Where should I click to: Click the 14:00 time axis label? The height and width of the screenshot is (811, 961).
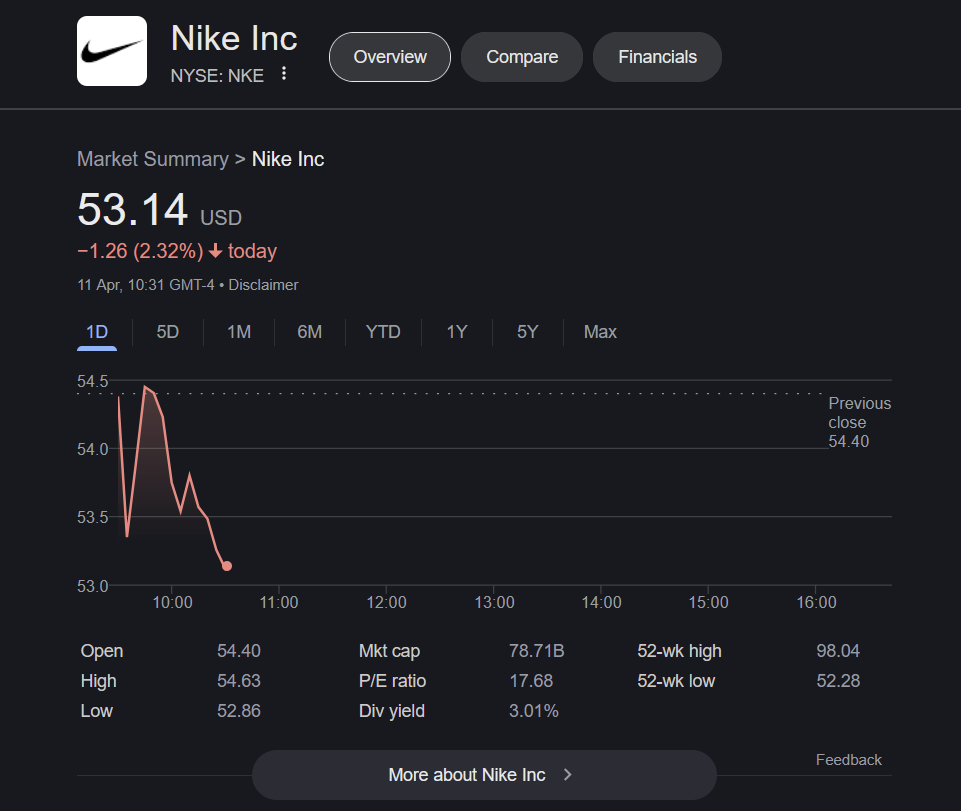click(601, 603)
